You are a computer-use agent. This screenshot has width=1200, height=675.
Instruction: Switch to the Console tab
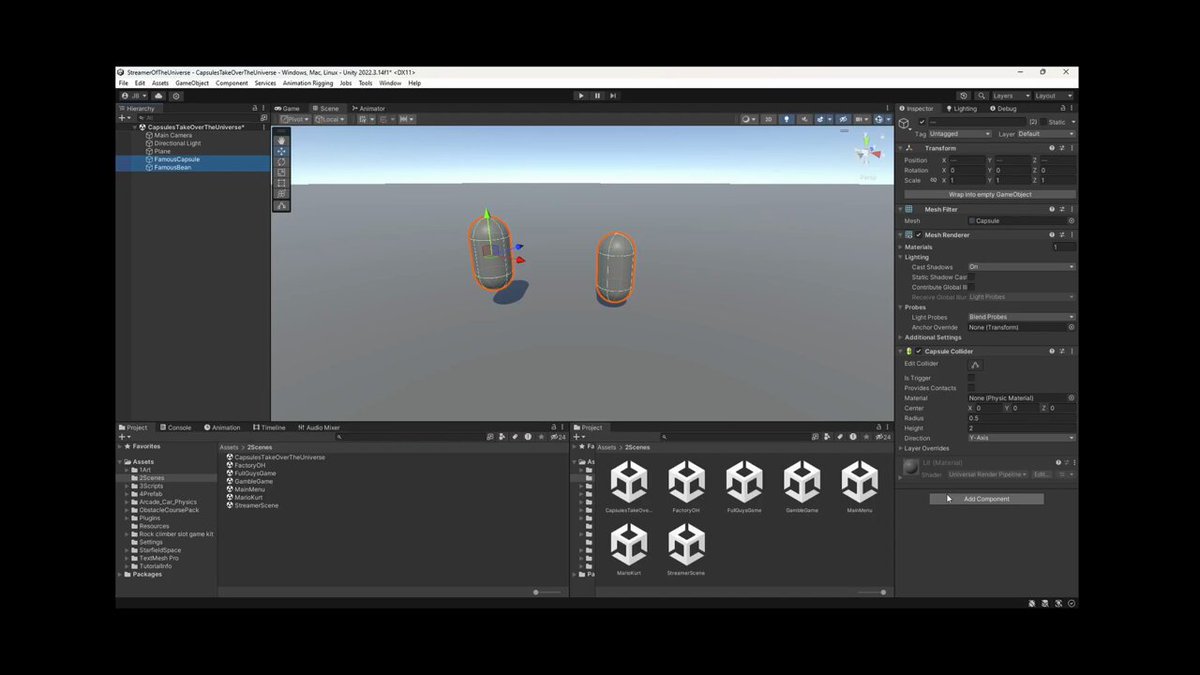click(x=175, y=427)
